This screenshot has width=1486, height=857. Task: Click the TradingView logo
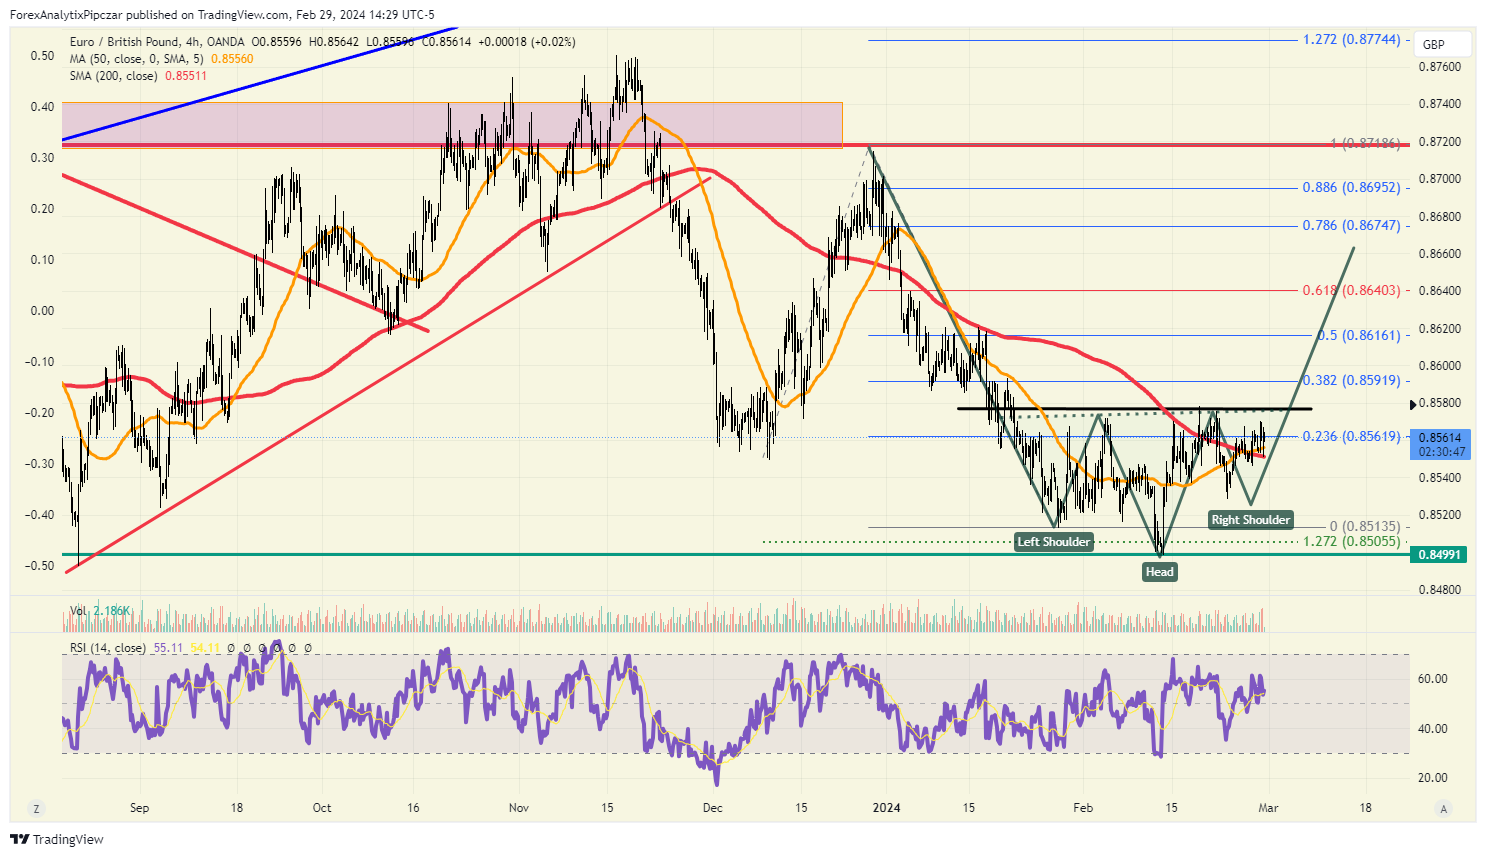click(57, 839)
